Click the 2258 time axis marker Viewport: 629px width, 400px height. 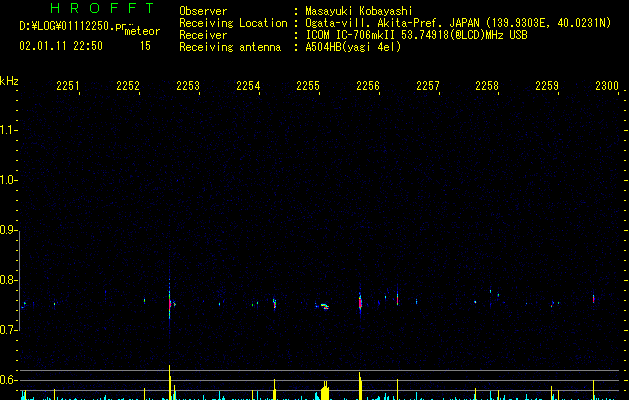point(487,85)
